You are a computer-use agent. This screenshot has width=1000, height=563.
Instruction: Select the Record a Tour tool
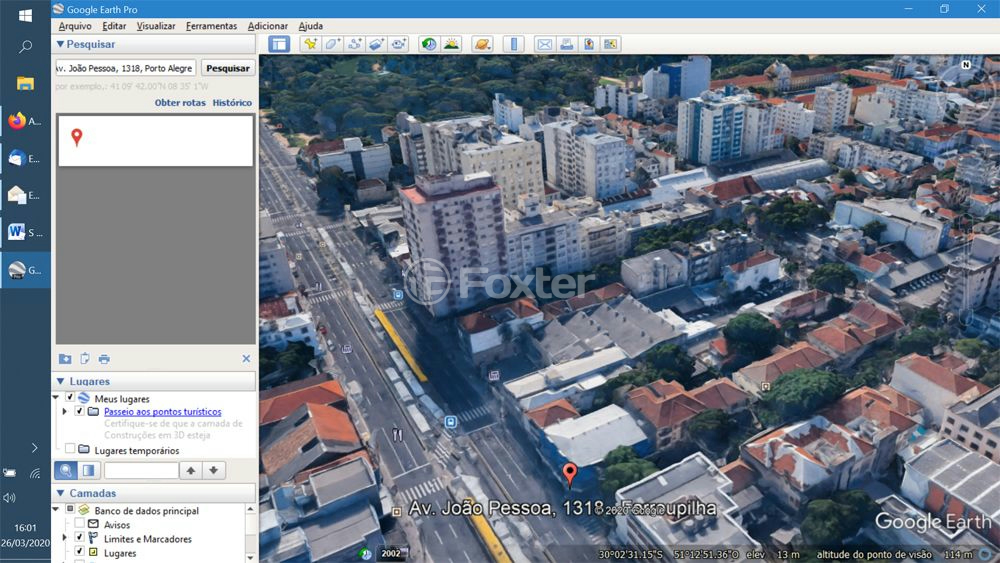click(399, 44)
